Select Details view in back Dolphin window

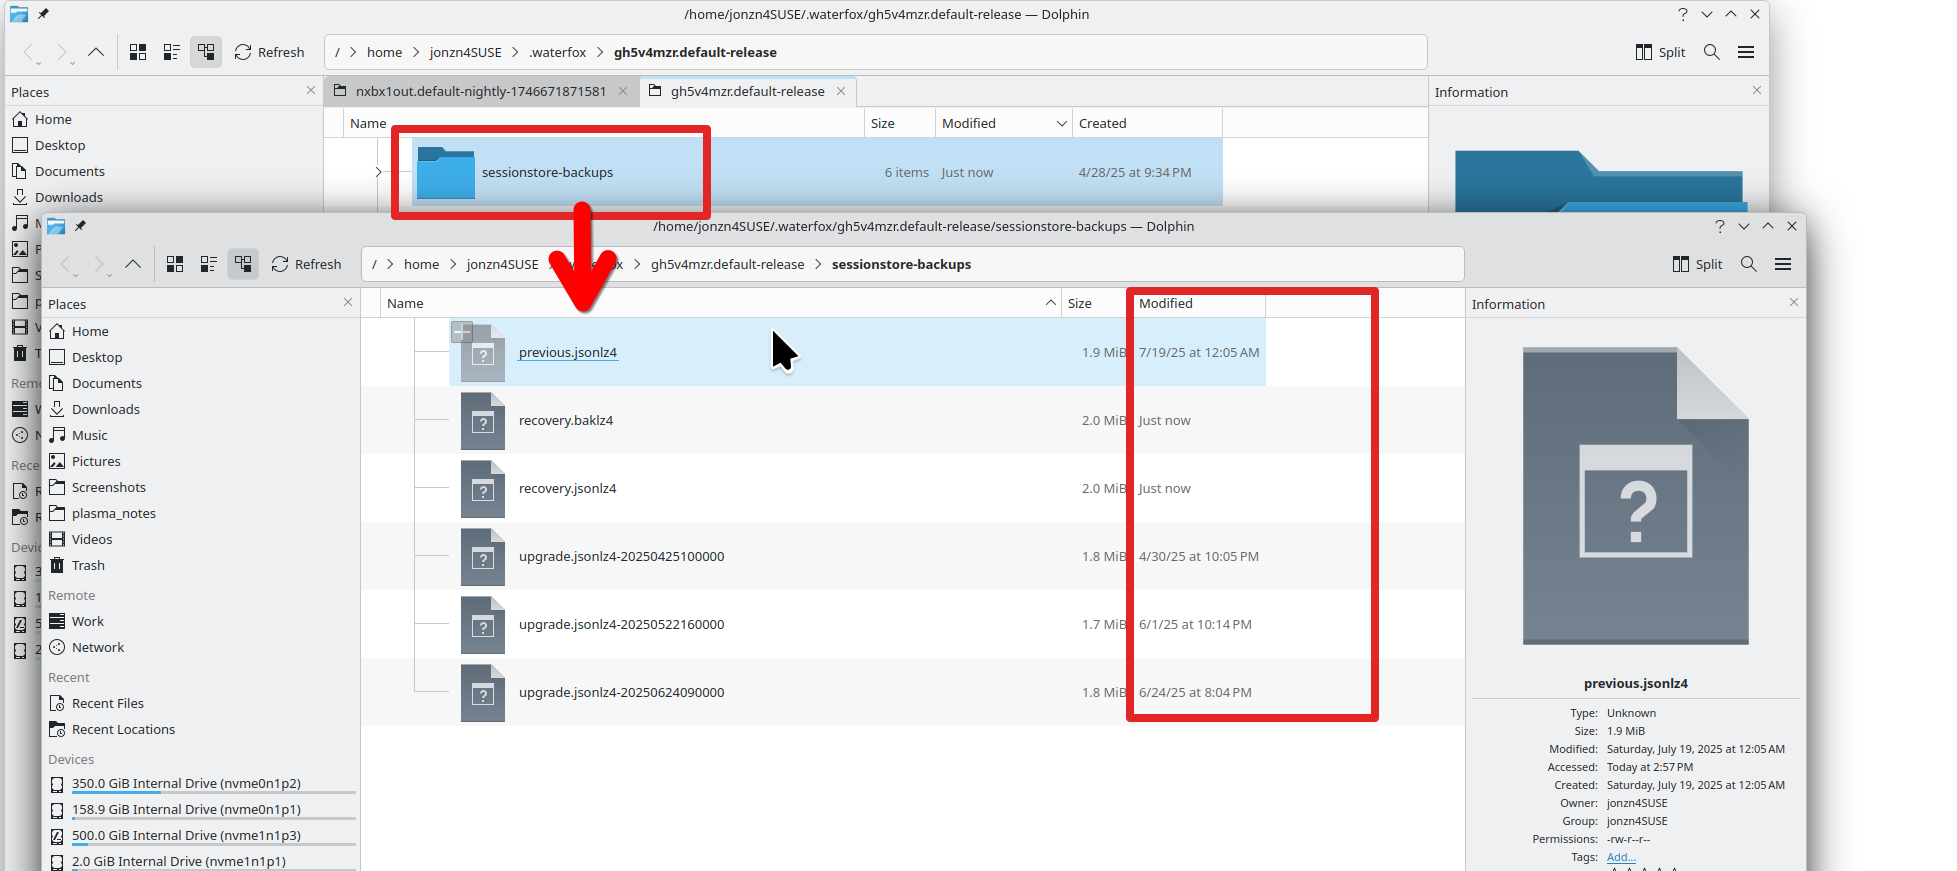206,52
